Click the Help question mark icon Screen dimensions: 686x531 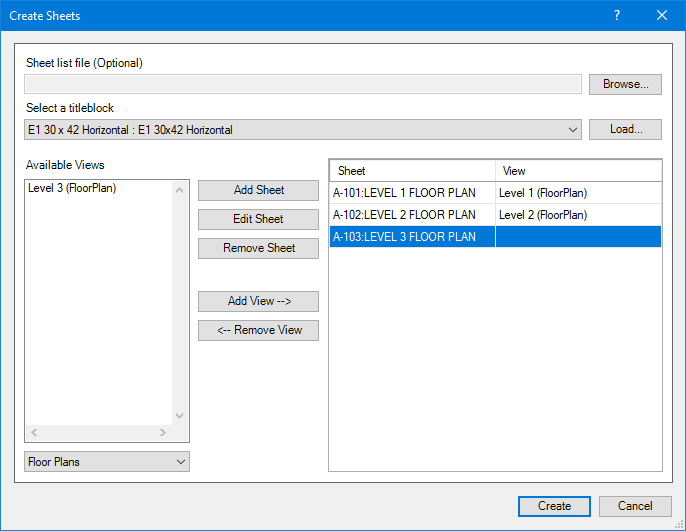tap(617, 16)
